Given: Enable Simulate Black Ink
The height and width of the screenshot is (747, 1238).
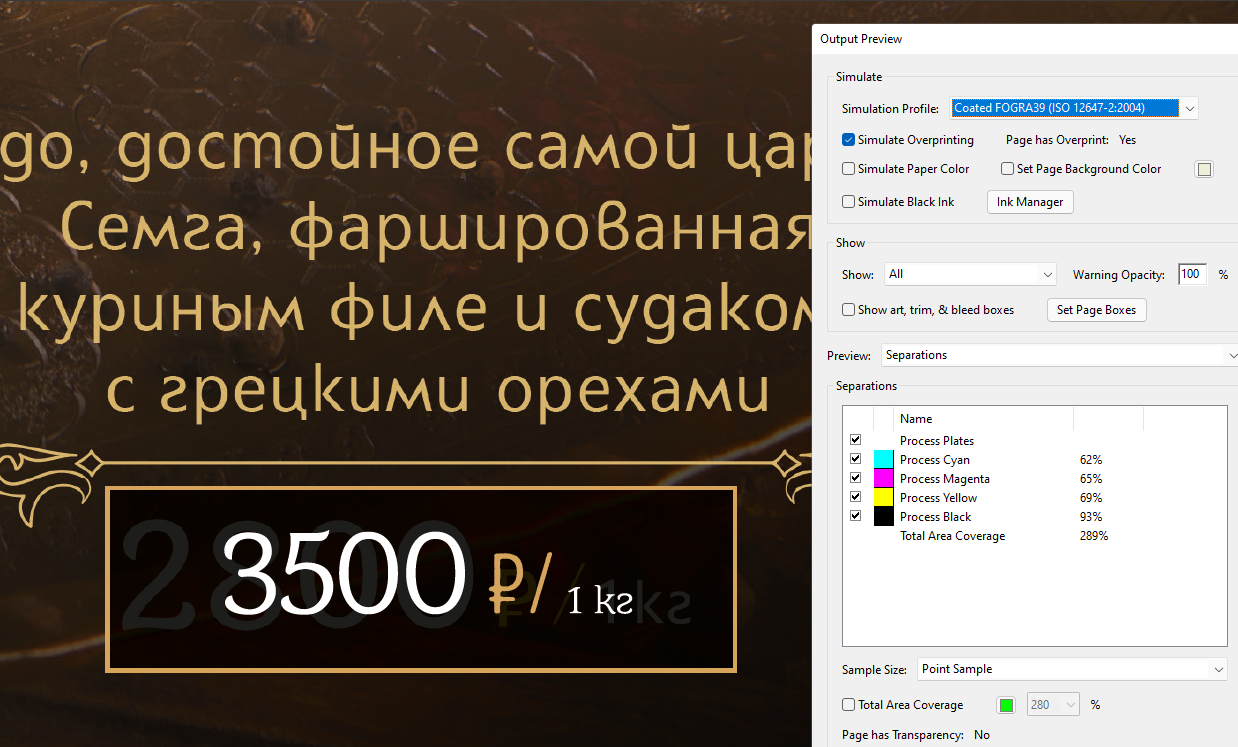Looking at the screenshot, I should 847,201.
